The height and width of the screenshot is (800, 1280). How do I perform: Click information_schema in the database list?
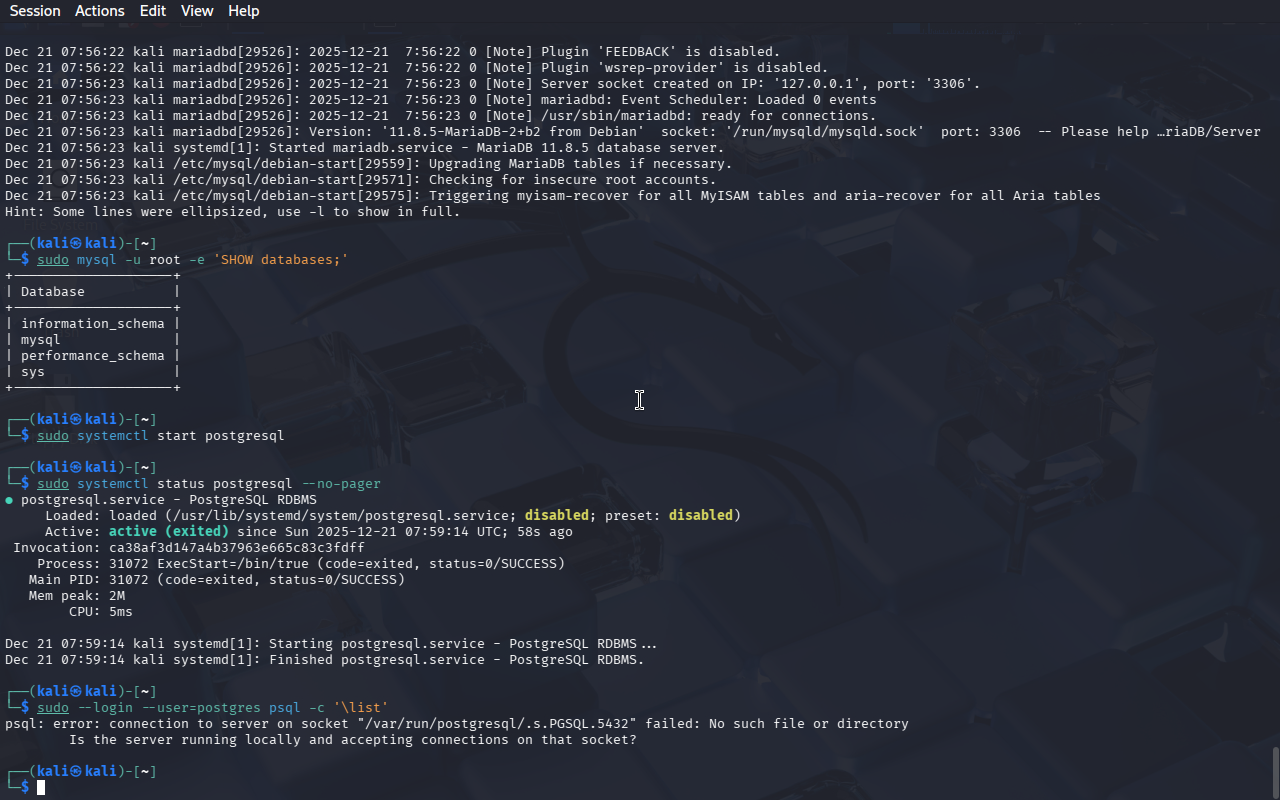92,324
